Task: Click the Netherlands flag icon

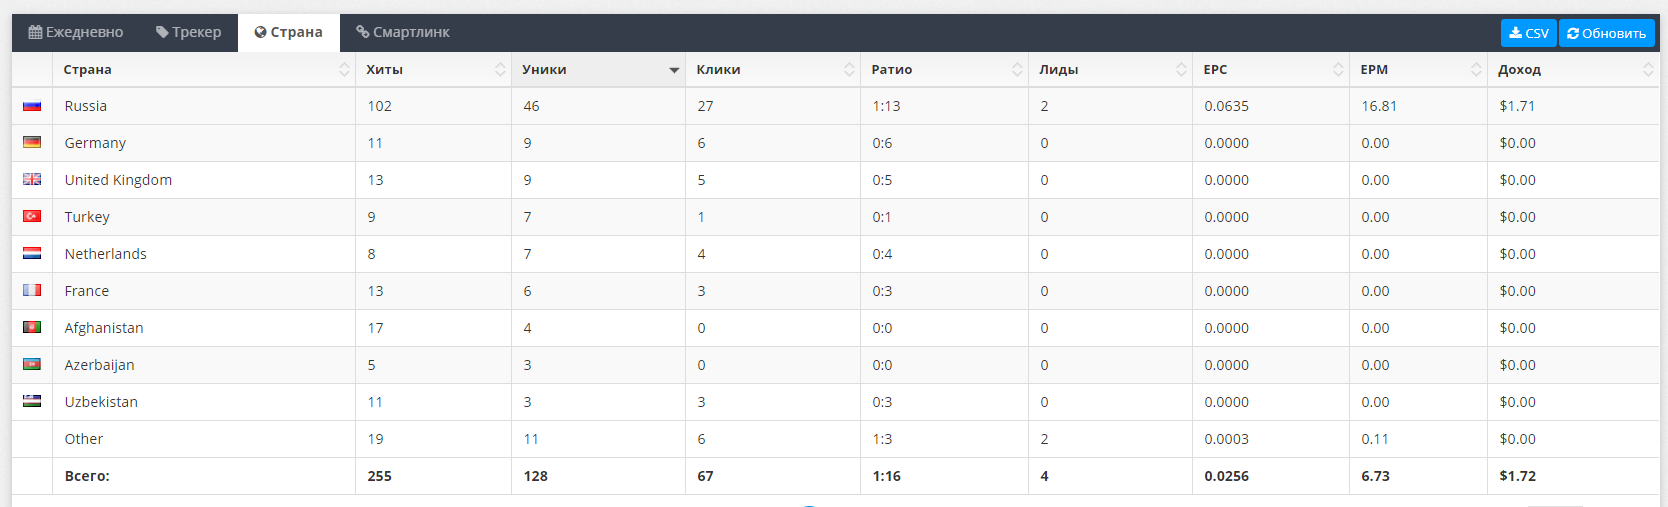Action: [x=32, y=254]
